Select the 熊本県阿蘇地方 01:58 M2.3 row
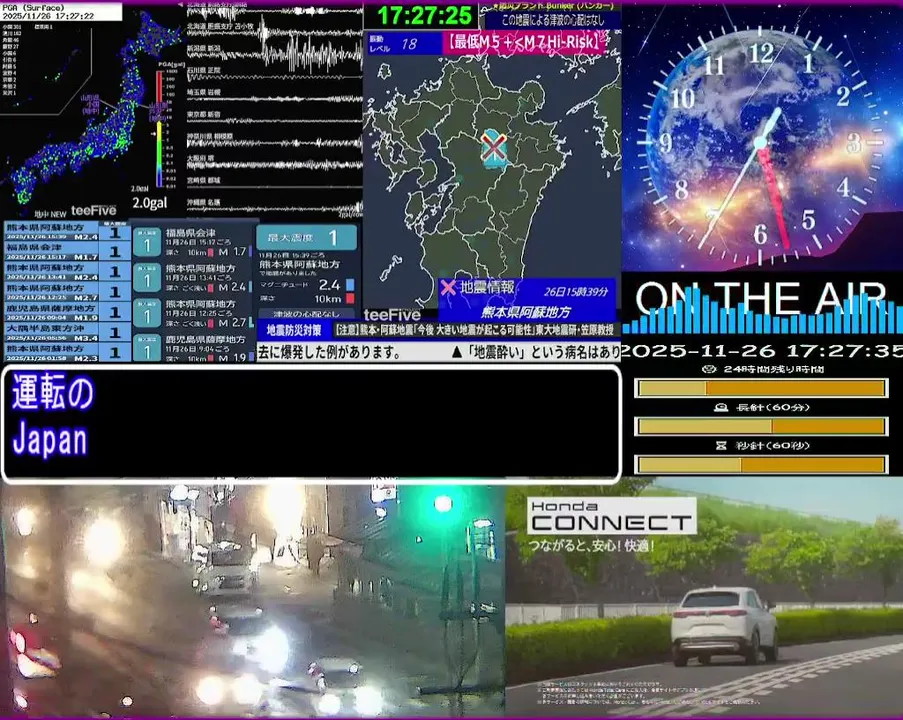This screenshot has width=903, height=720. 66,353
